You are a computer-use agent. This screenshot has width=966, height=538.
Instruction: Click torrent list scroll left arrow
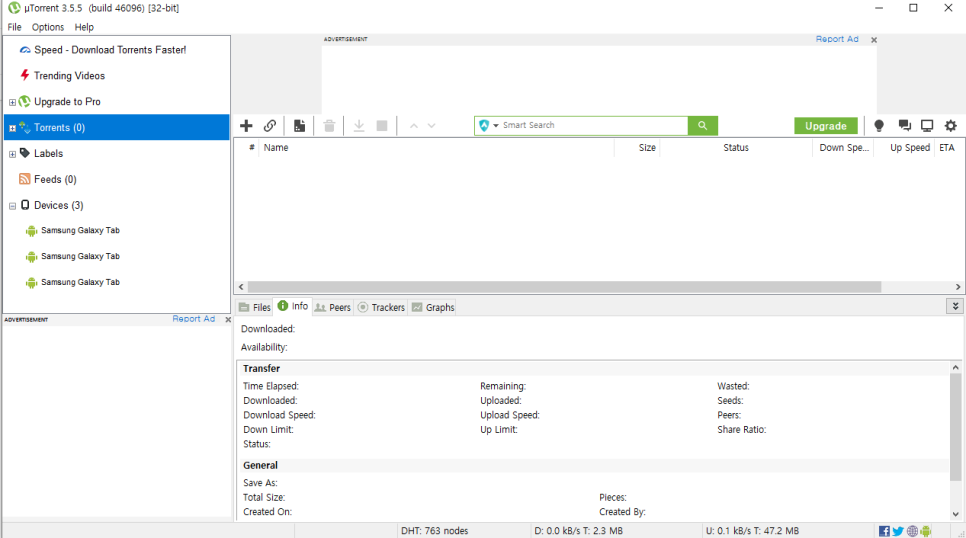(241, 287)
